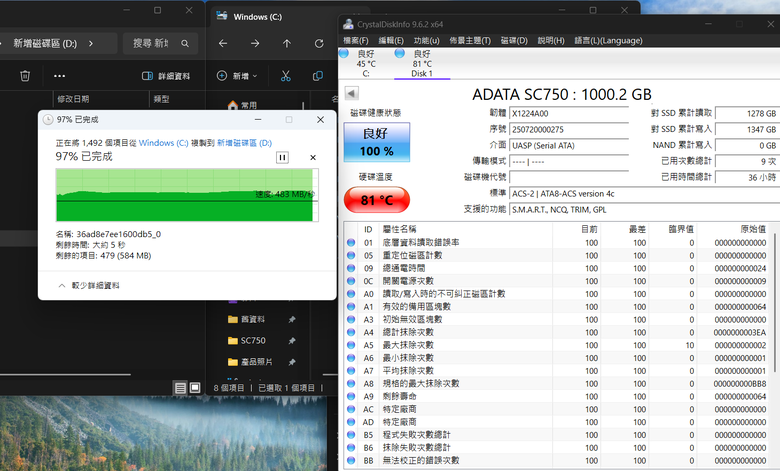Viewport: 780px width, 471px height.
Task: Go up one folder in Windows (C:) Explorer
Action: 287,44
